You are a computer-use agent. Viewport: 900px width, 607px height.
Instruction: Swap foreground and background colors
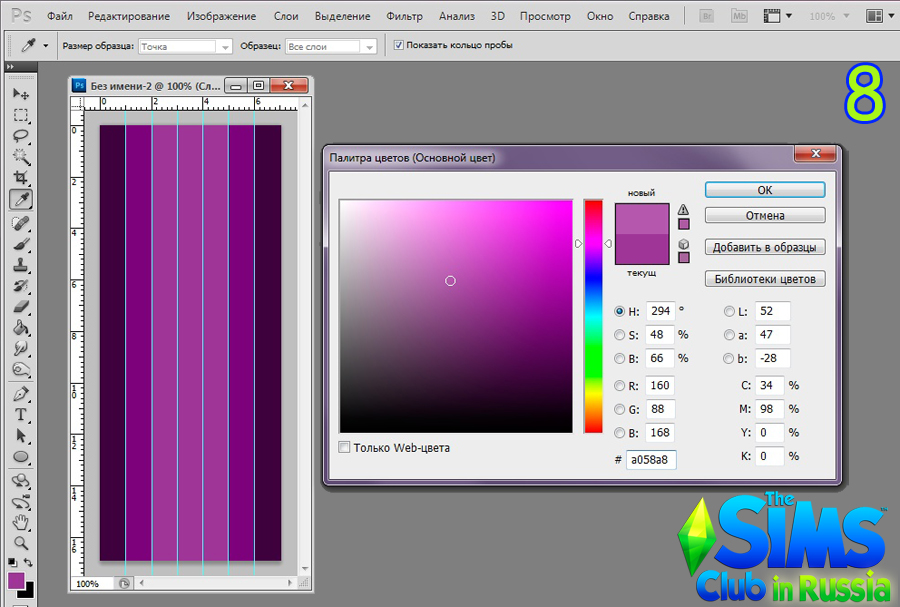pyautogui.click(x=28, y=563)
